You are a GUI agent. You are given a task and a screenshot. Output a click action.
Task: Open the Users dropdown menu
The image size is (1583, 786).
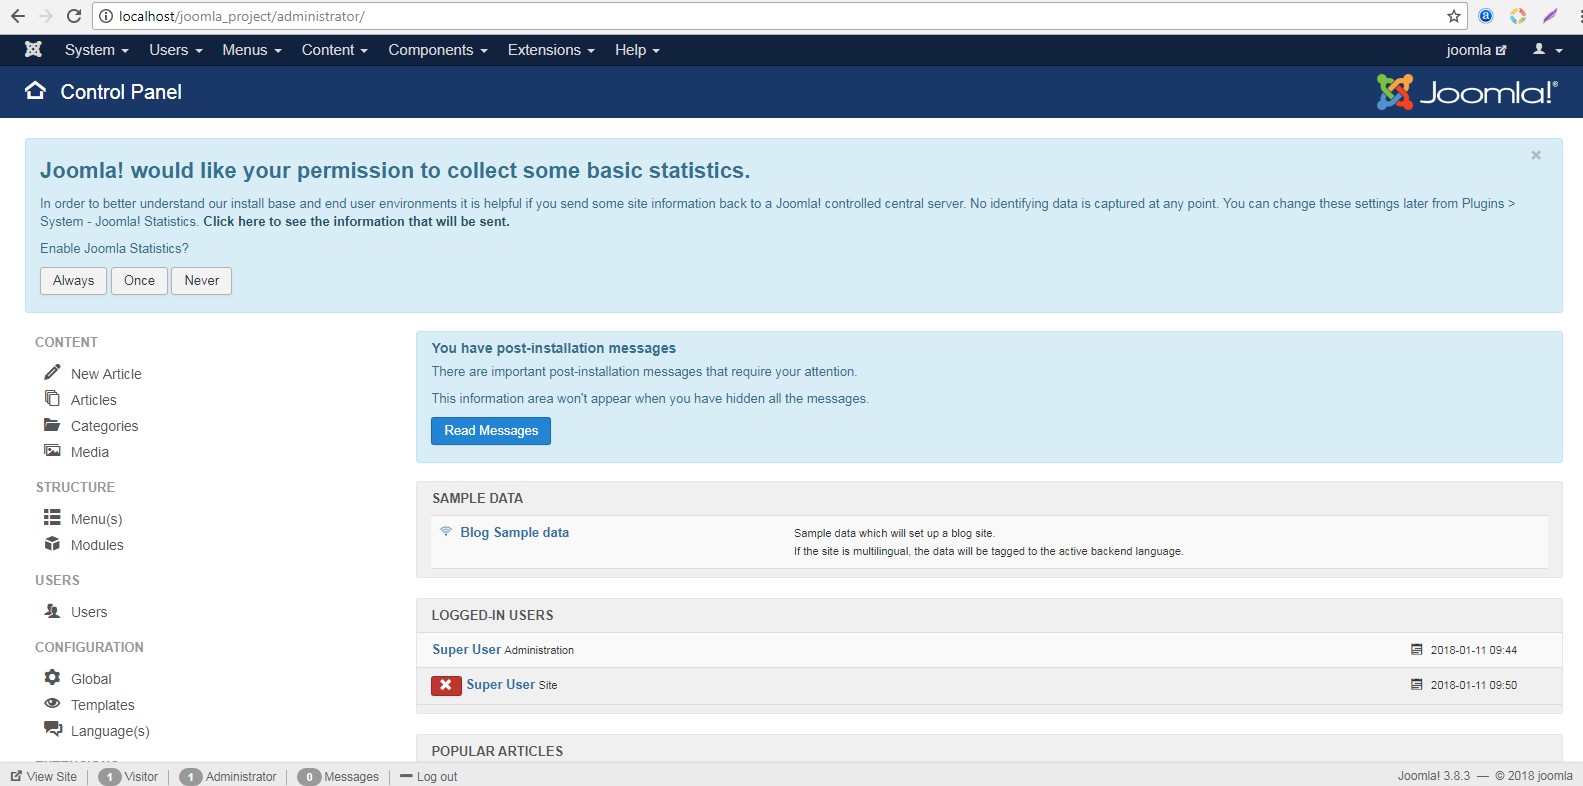[176, 50]
